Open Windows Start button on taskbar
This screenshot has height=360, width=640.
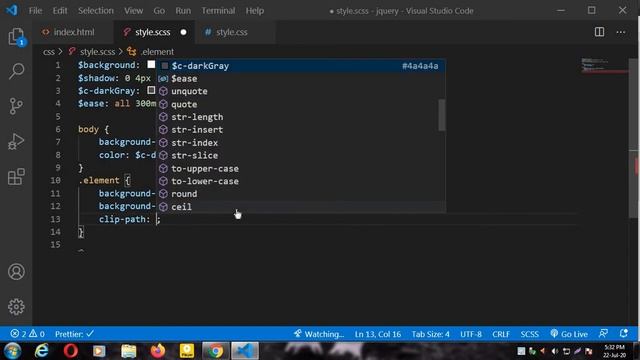pyautogui.click(x=12, y=351)
